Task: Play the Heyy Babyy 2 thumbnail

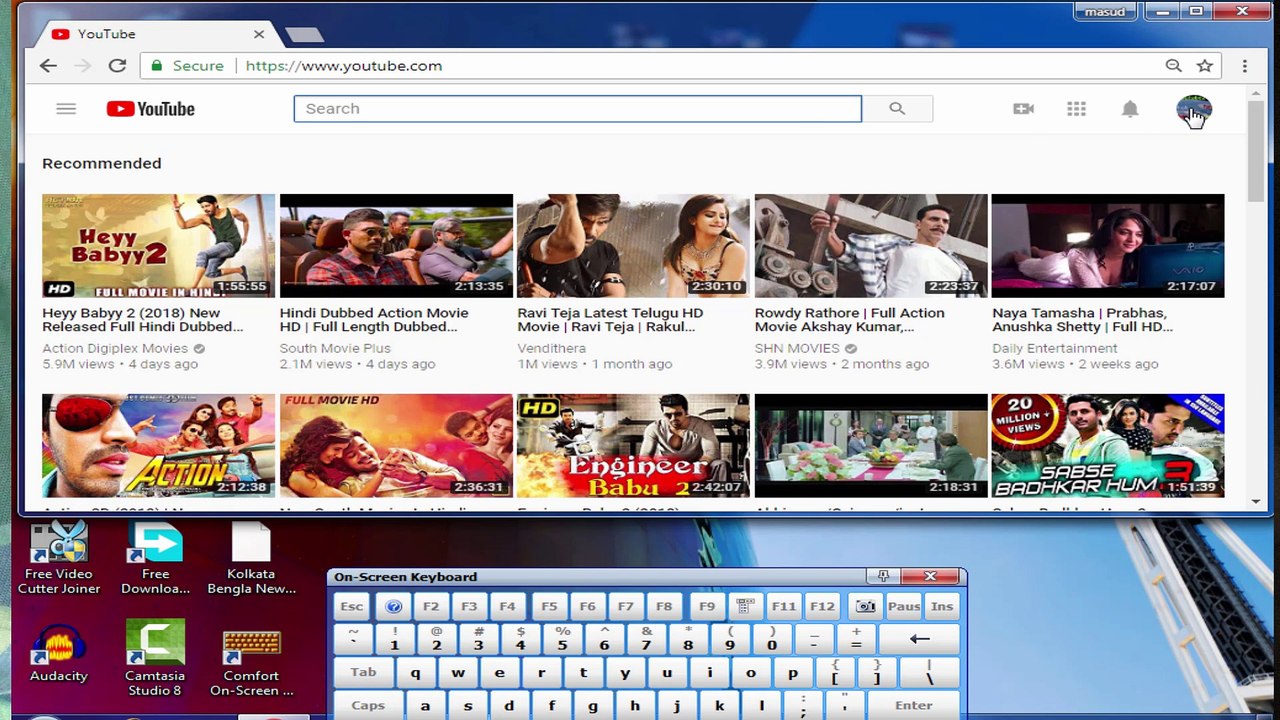Action: coord(158,246)
